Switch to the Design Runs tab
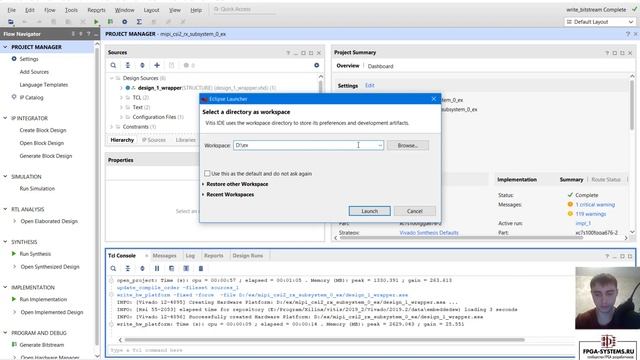The width and height of the screenshot is (640, 360). pos(248,256)
